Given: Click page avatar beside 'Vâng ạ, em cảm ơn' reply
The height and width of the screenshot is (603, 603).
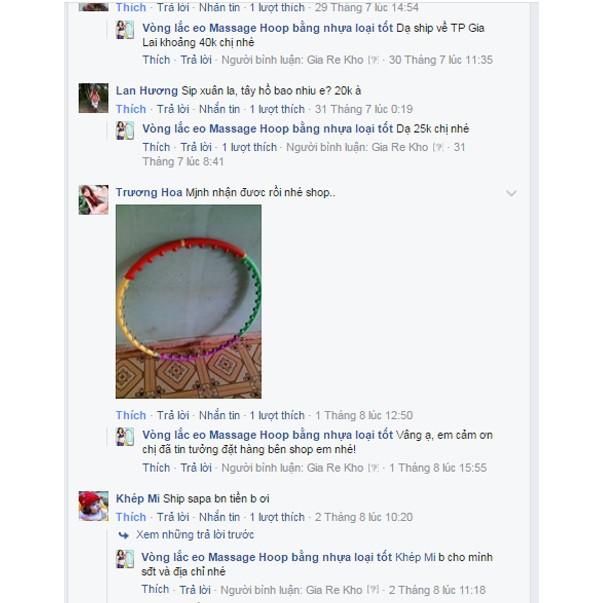Looking at the screenshot, I should click(125, 437).
